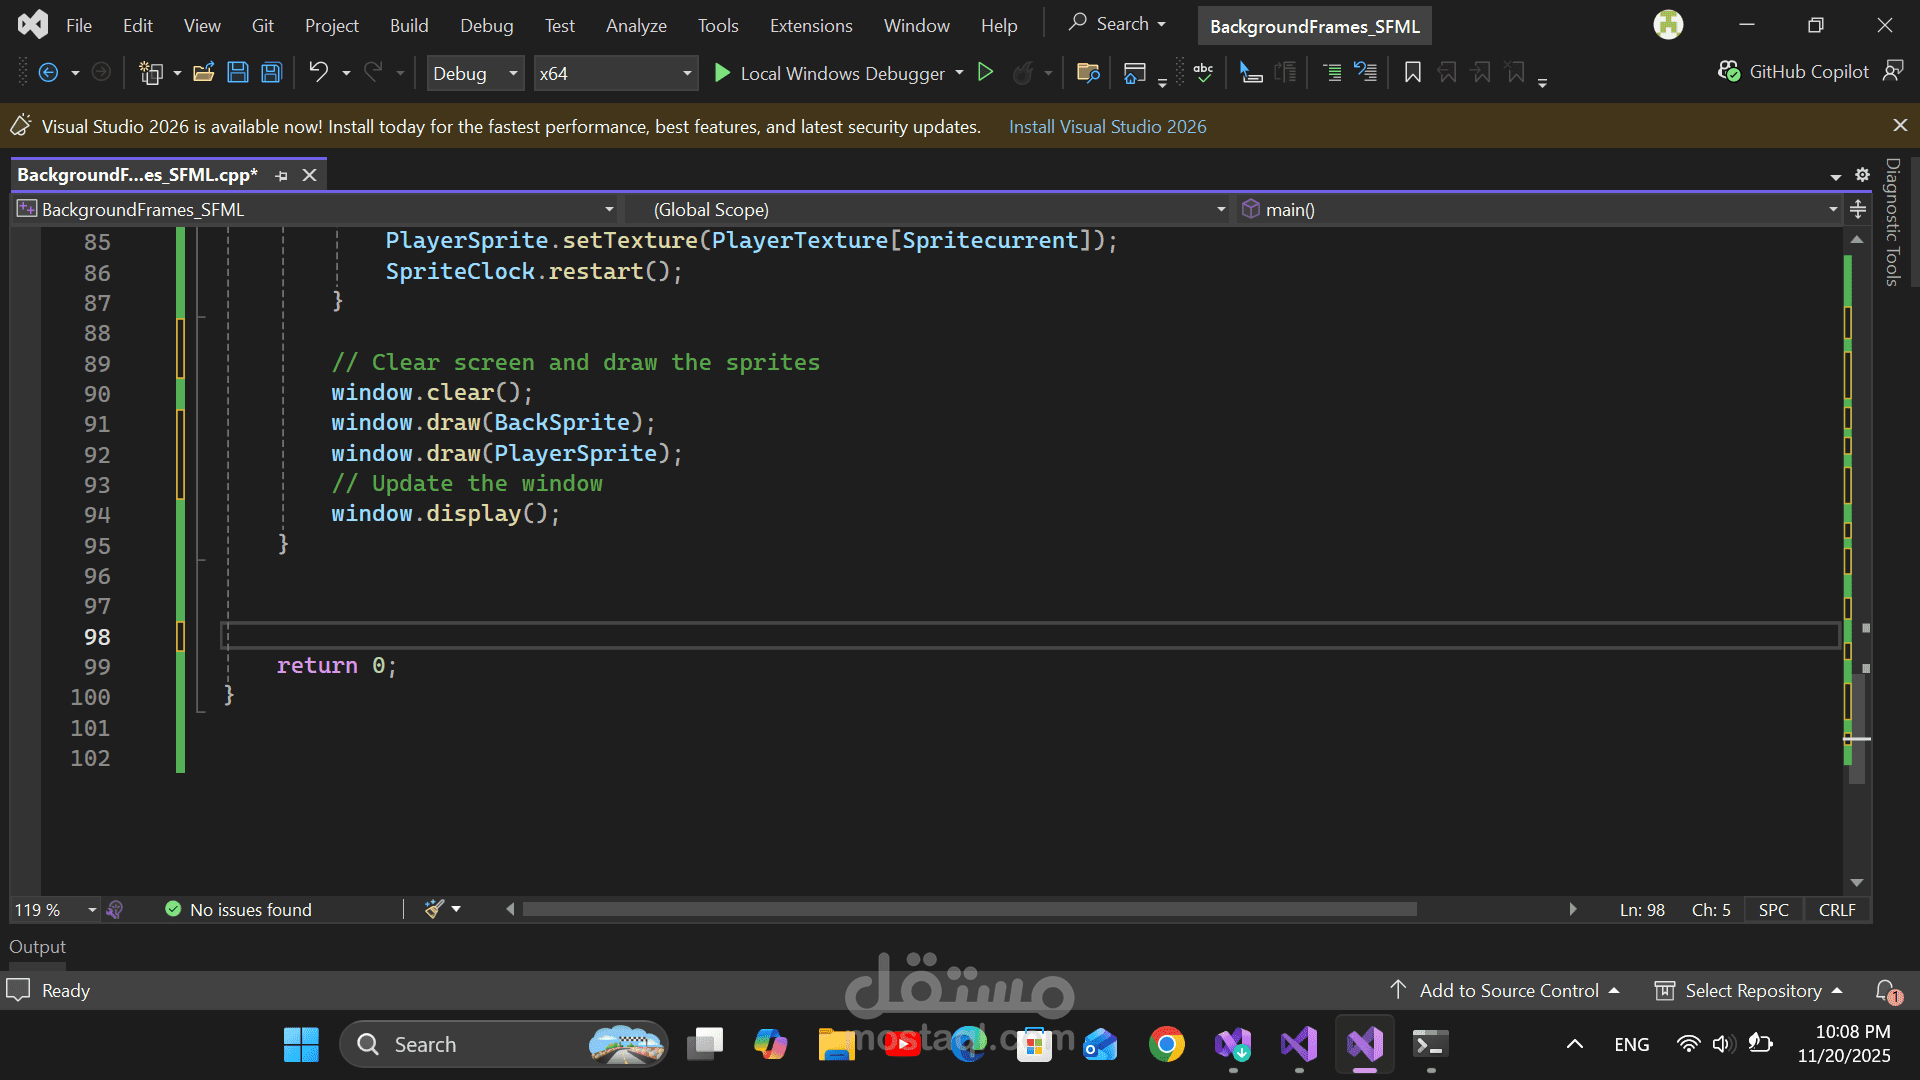Viewport: 1920px width, 1080px height.
Task: Click the Open File folder icon
Action: 204,72
